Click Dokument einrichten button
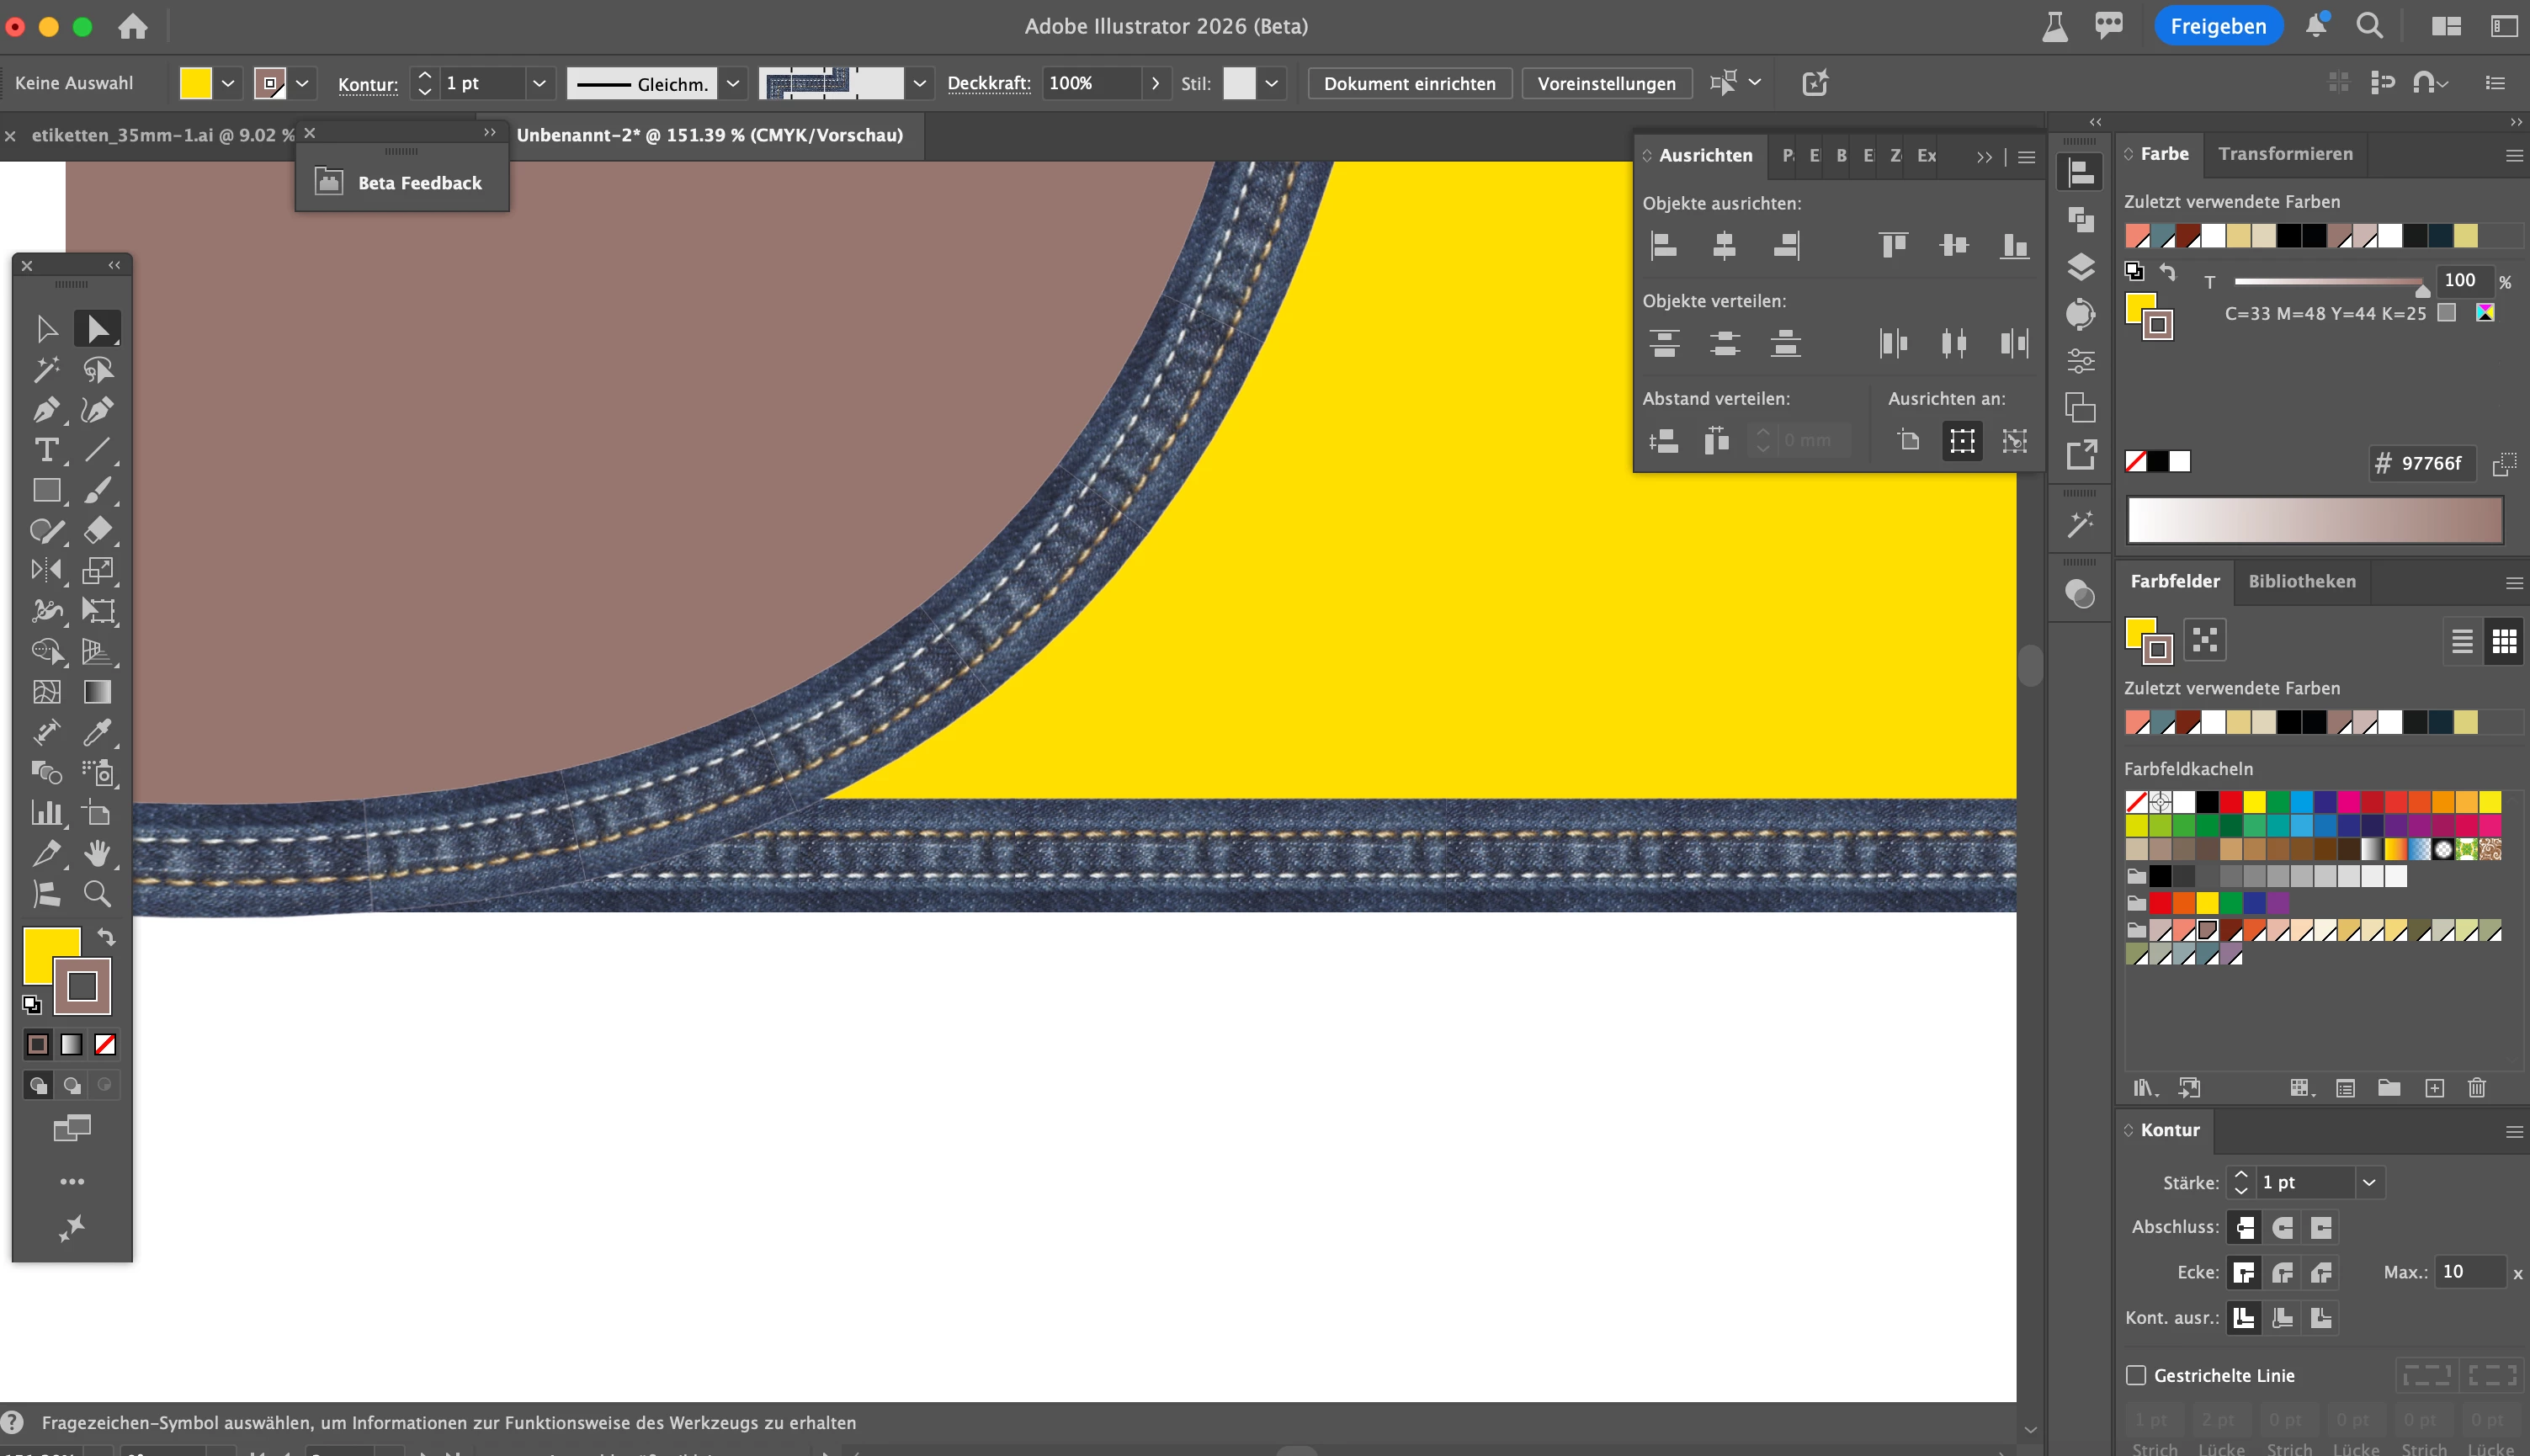Viewport: 2530px width, 1456px height. point(1409,83)
